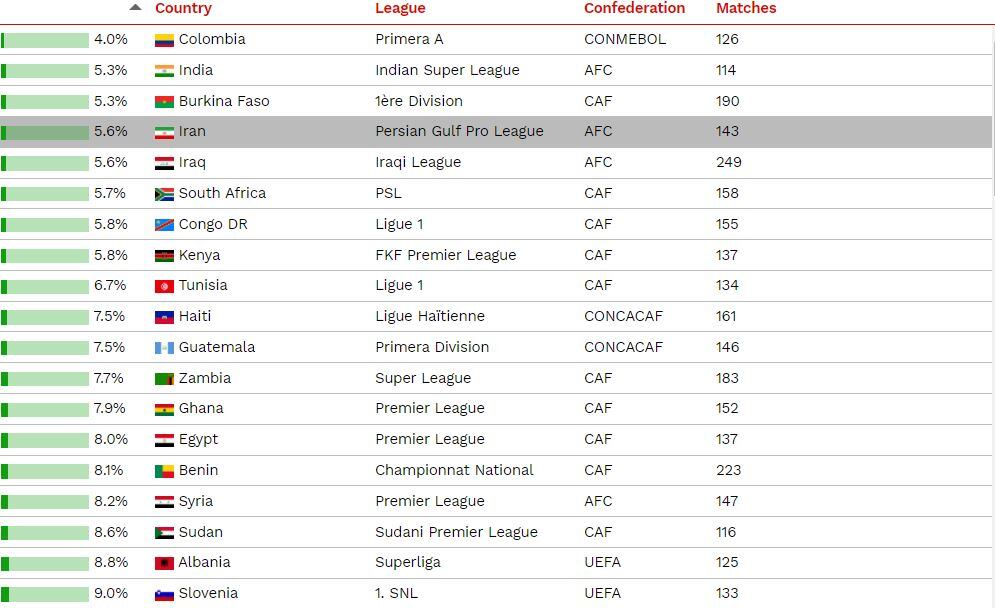Click the Egypt flag icon
This screenshot has width=995, height=608.
[x=165, y=439]
